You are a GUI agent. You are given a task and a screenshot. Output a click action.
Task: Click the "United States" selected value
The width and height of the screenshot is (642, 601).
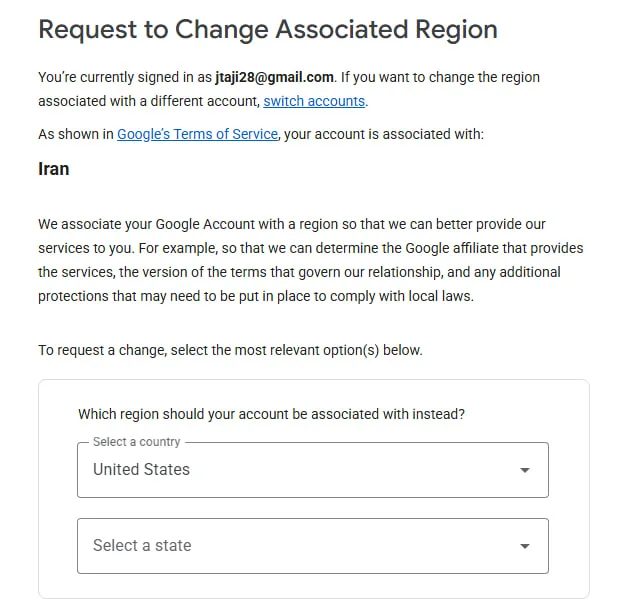click(x=141, y=469)
